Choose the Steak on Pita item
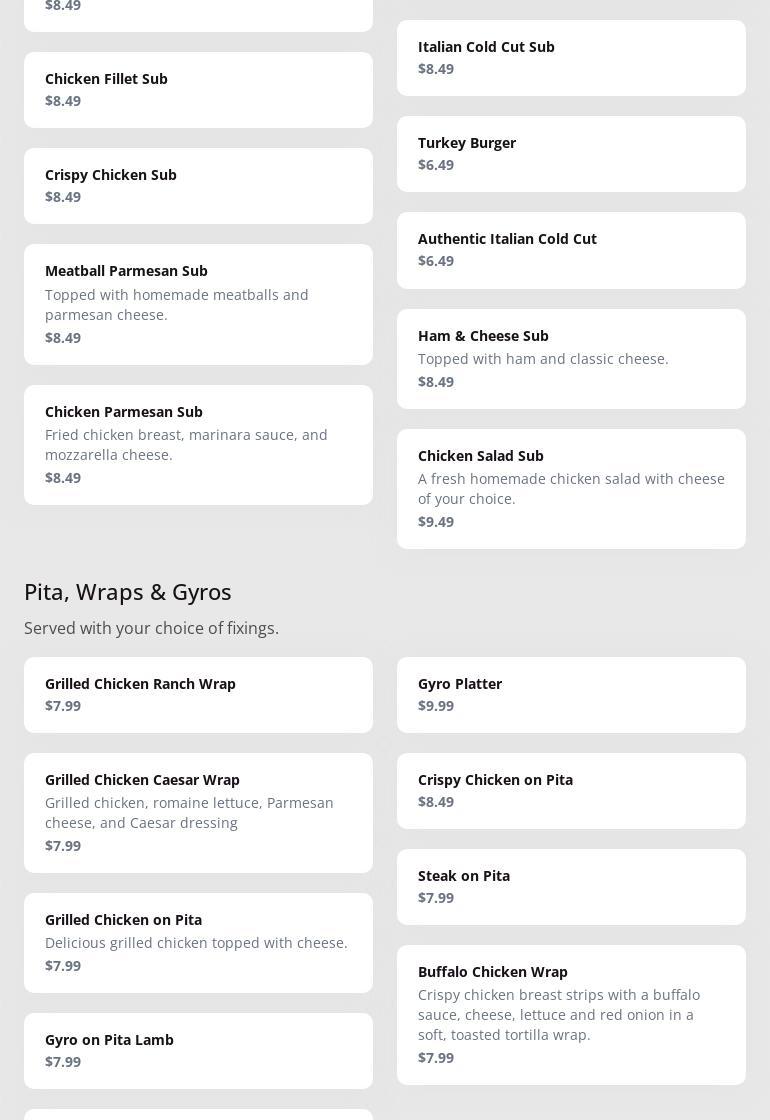 coord(571,887)
